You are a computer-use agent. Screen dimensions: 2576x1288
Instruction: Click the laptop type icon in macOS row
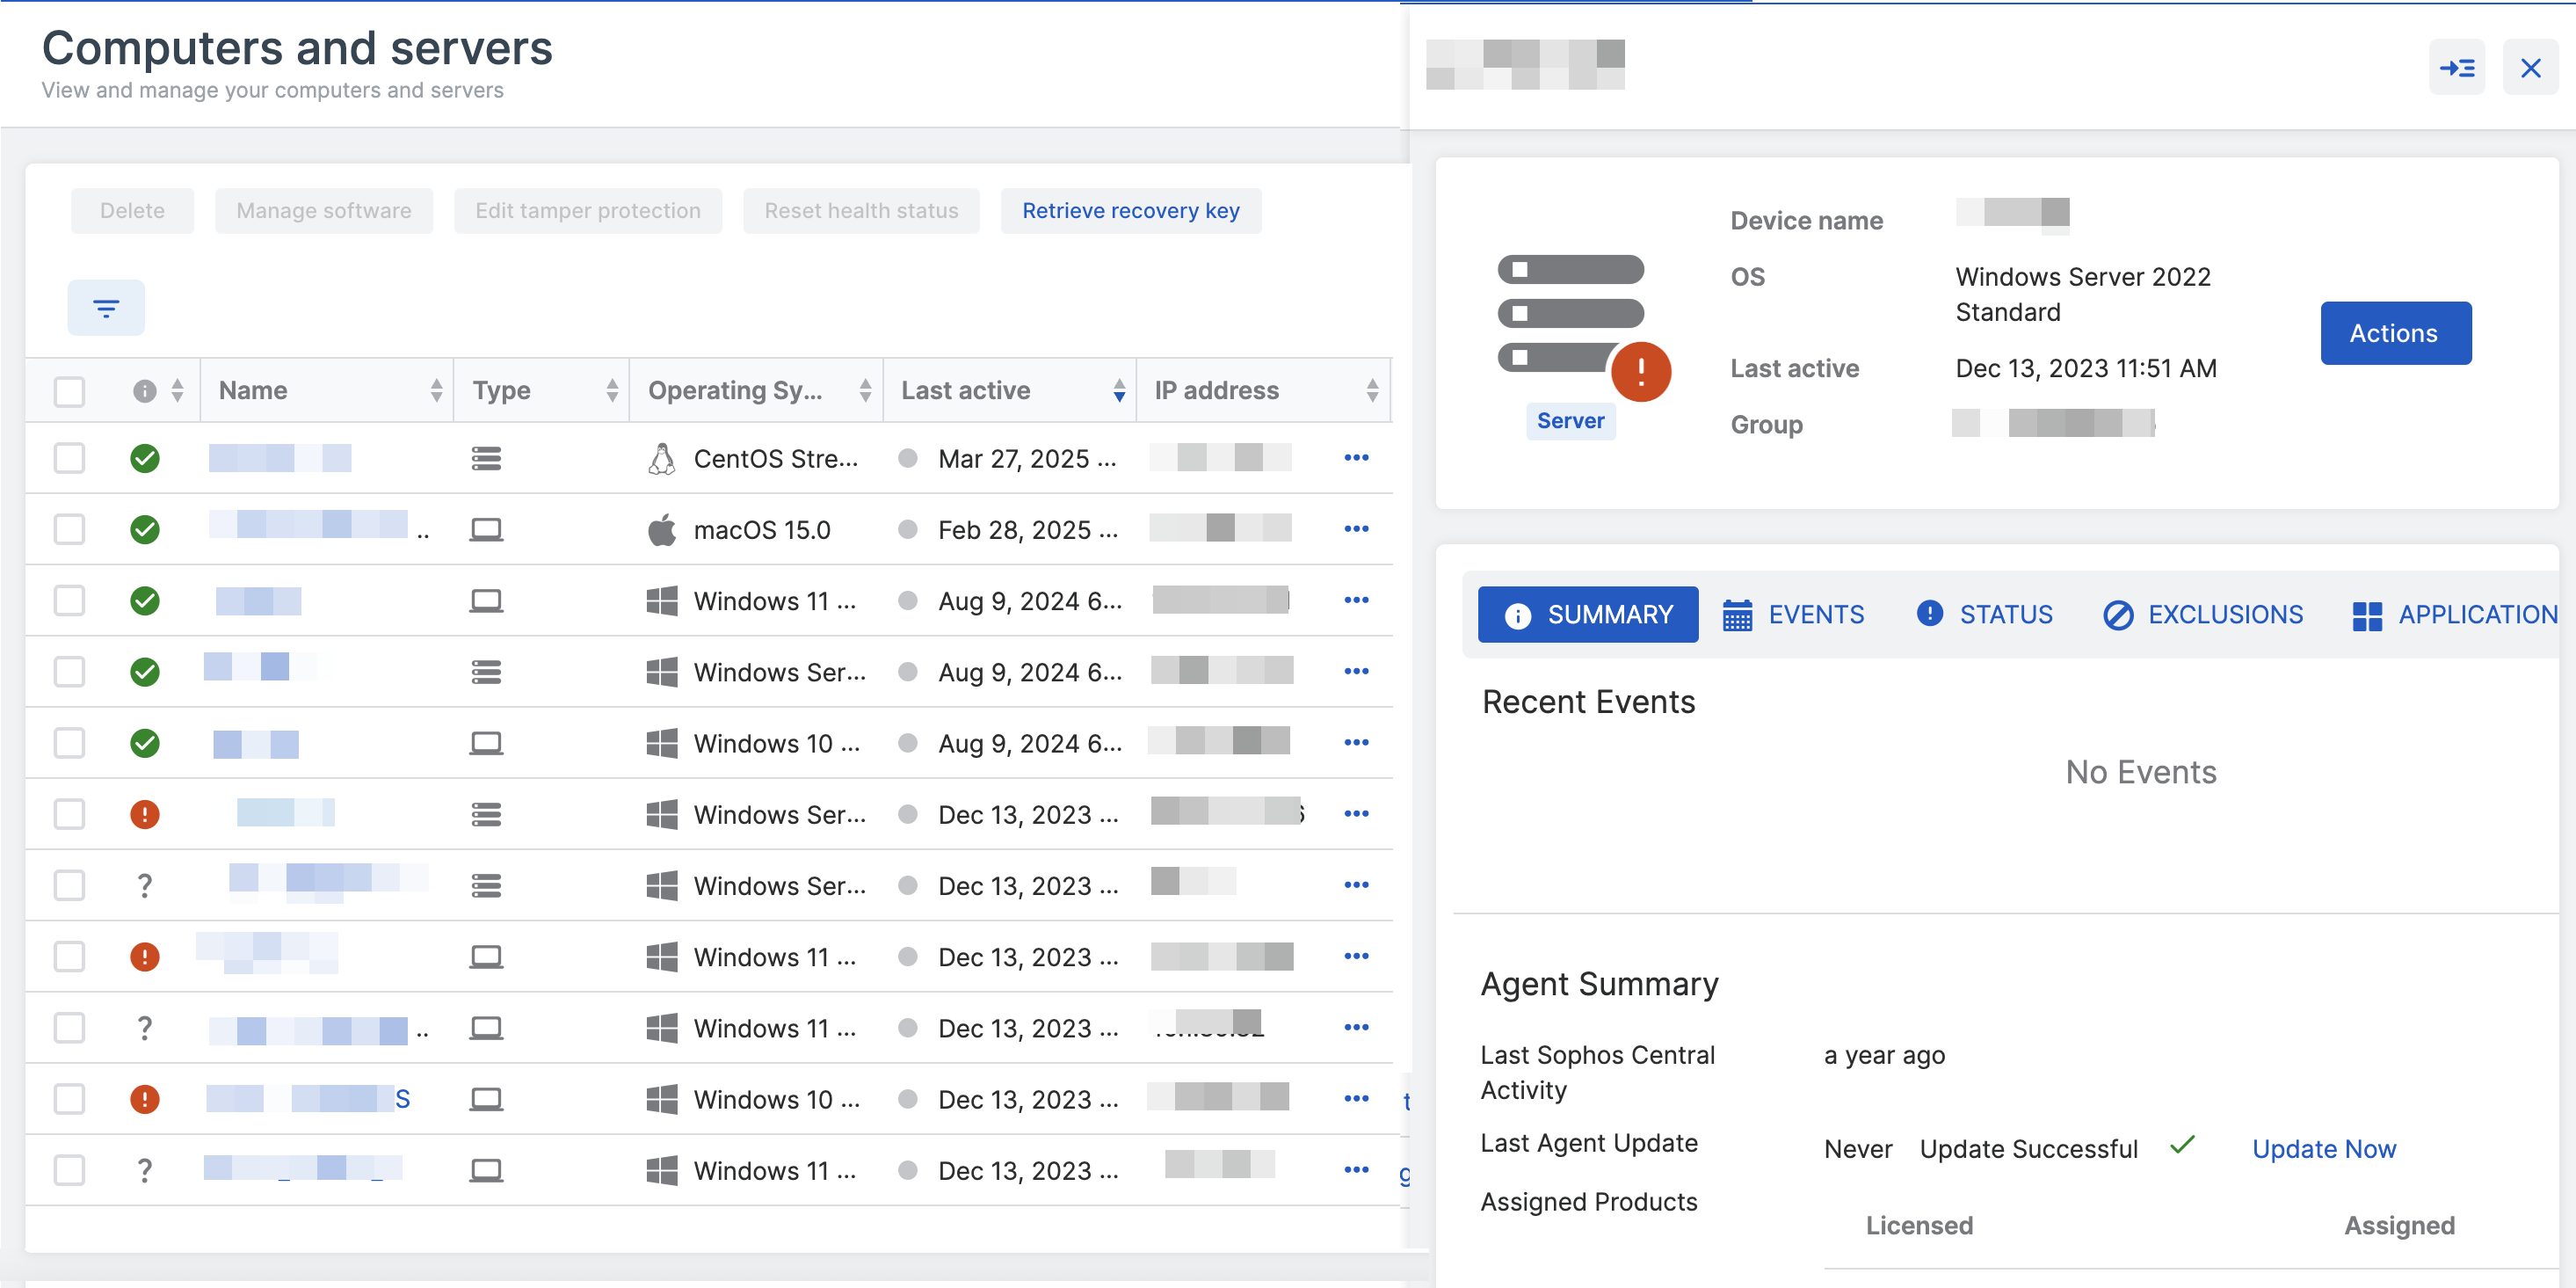point(486,529)
